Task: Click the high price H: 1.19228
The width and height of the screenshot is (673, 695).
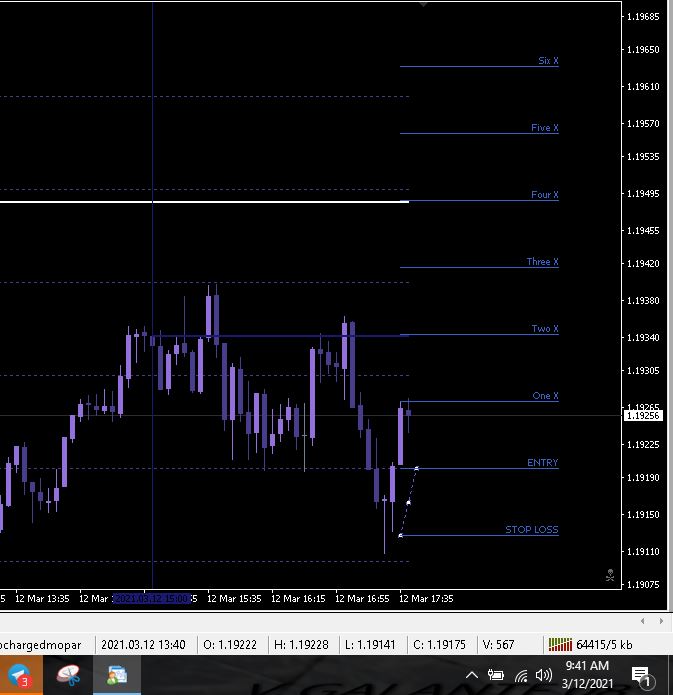Action: [x=301, y=644]
